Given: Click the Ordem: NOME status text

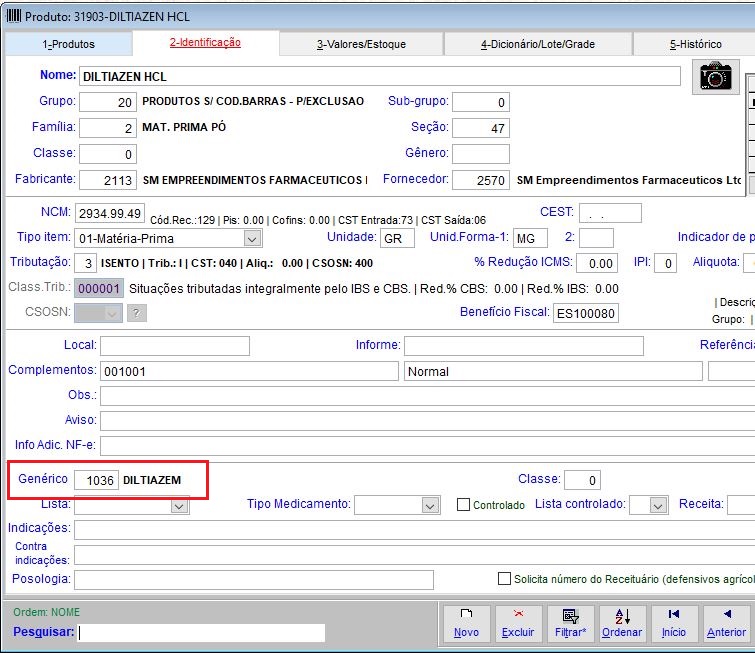Looking at the screenshot, I should (46, 612).
